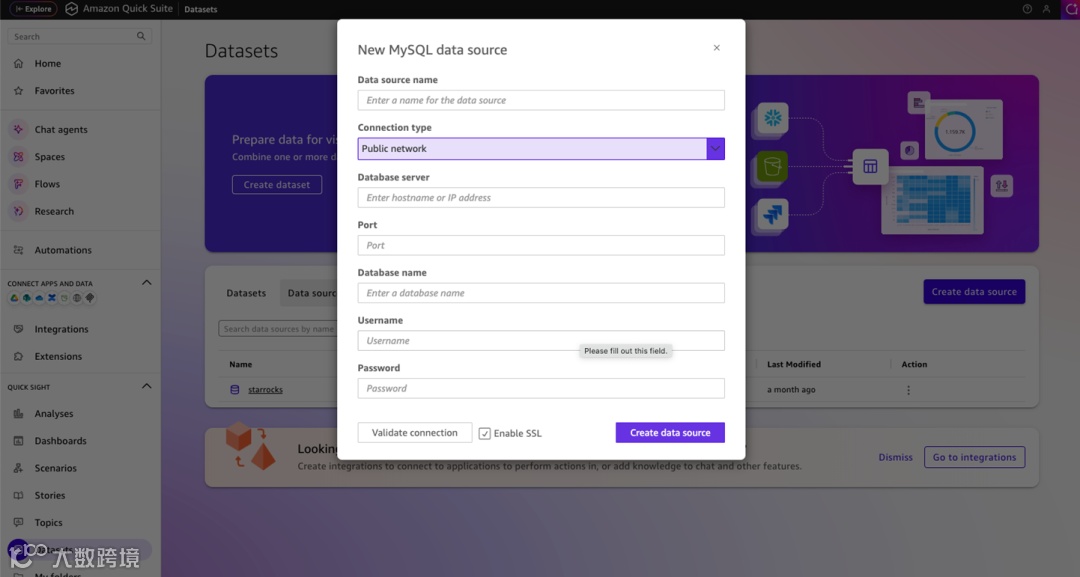The width and height of the screenshot is (1080, 577).
Task: Toggle the Enable SSL checkbox
Action: click(485, 433)
